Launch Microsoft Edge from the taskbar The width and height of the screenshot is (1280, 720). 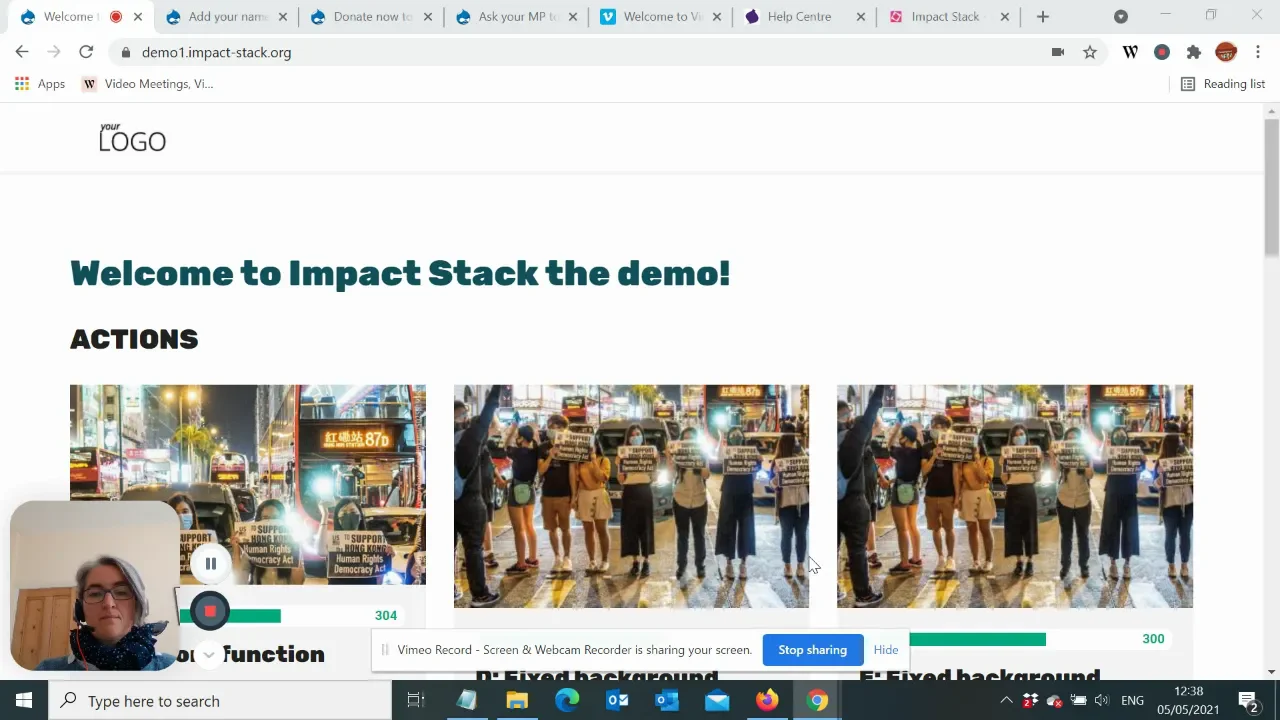[567, 701]
